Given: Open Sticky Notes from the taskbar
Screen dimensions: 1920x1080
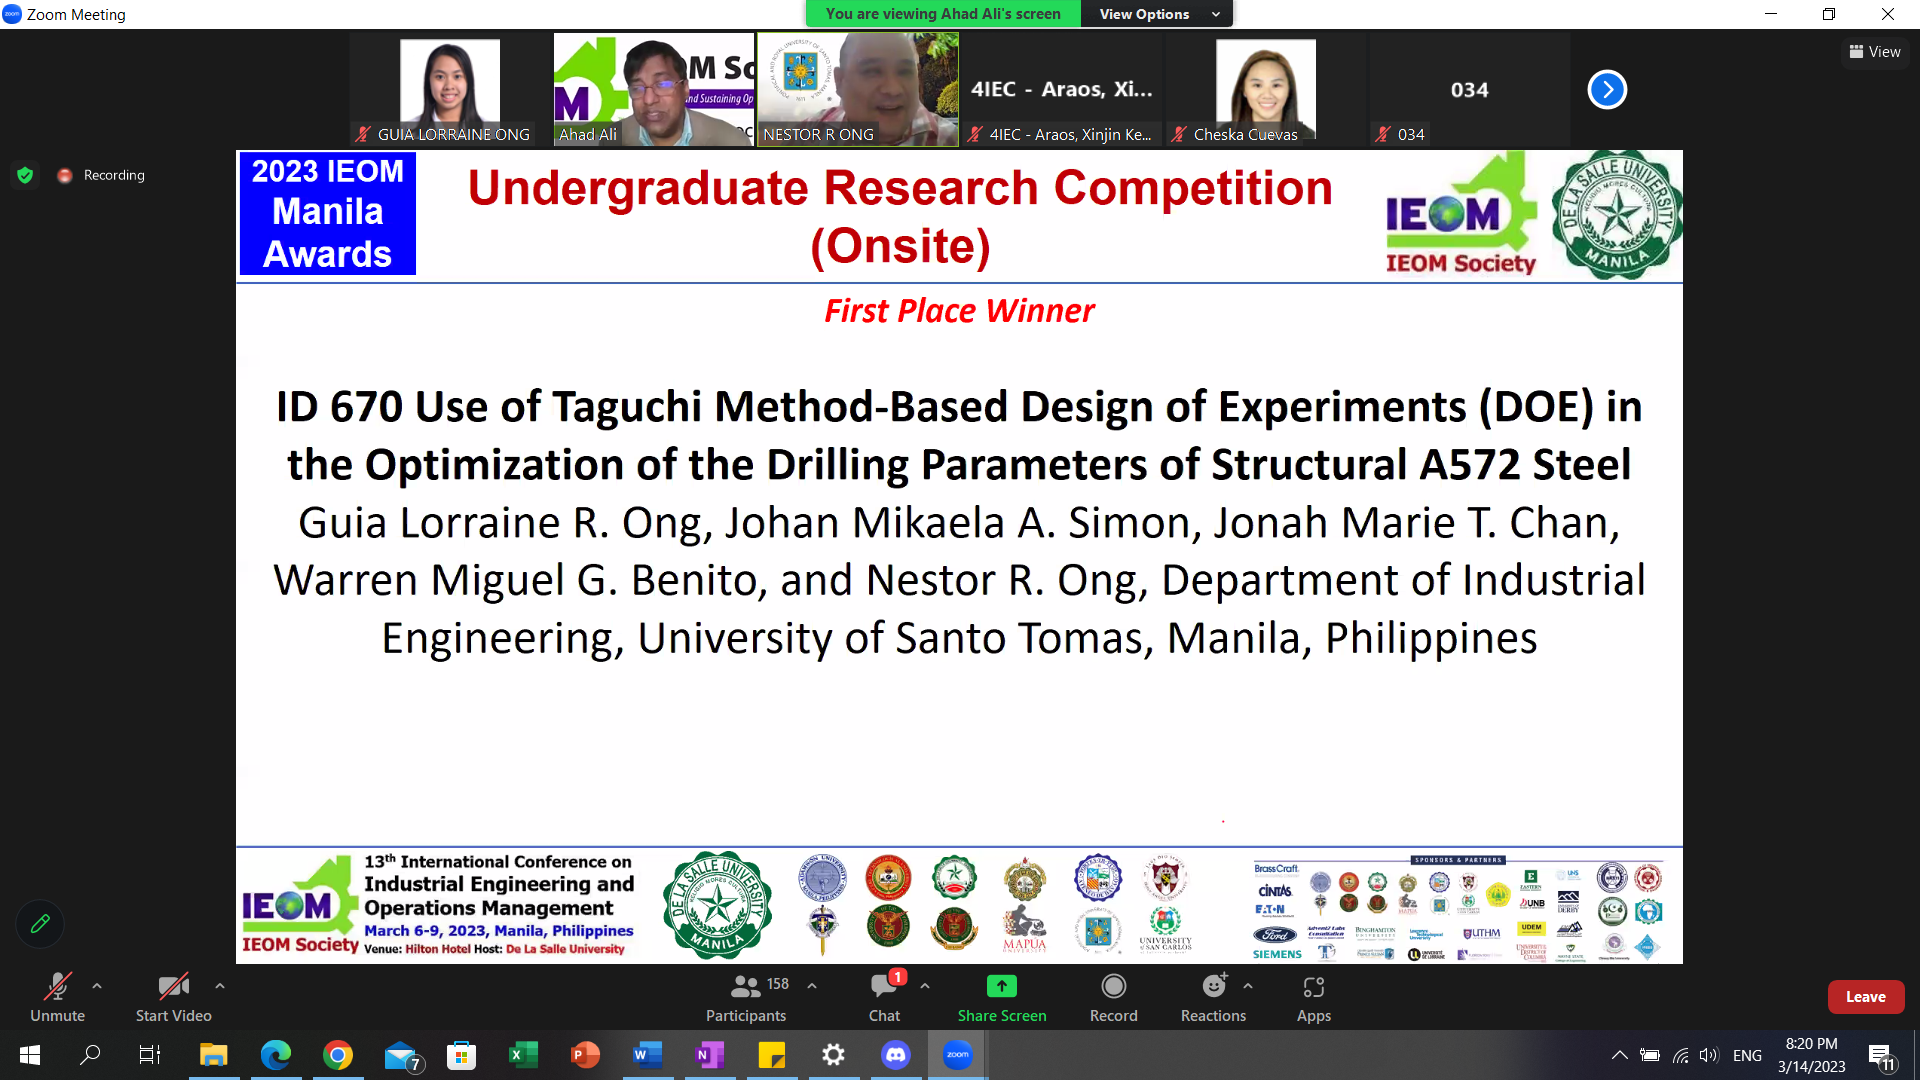Looking at the screenshot, I should pos(771,1055).
